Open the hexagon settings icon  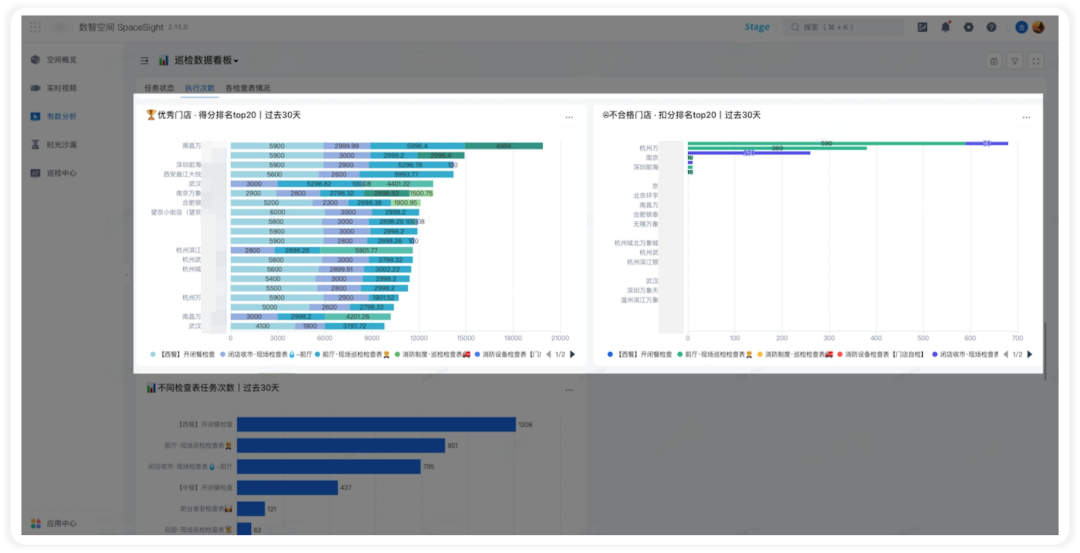(x=968, y=27)
